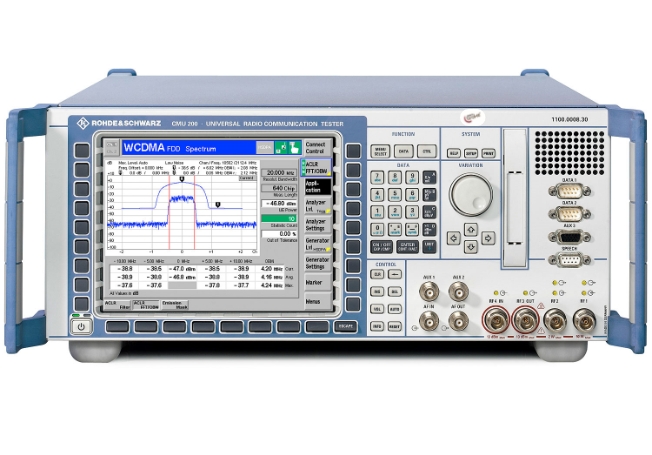
Task: Click the CLR control key
Action: pos(377,274)
